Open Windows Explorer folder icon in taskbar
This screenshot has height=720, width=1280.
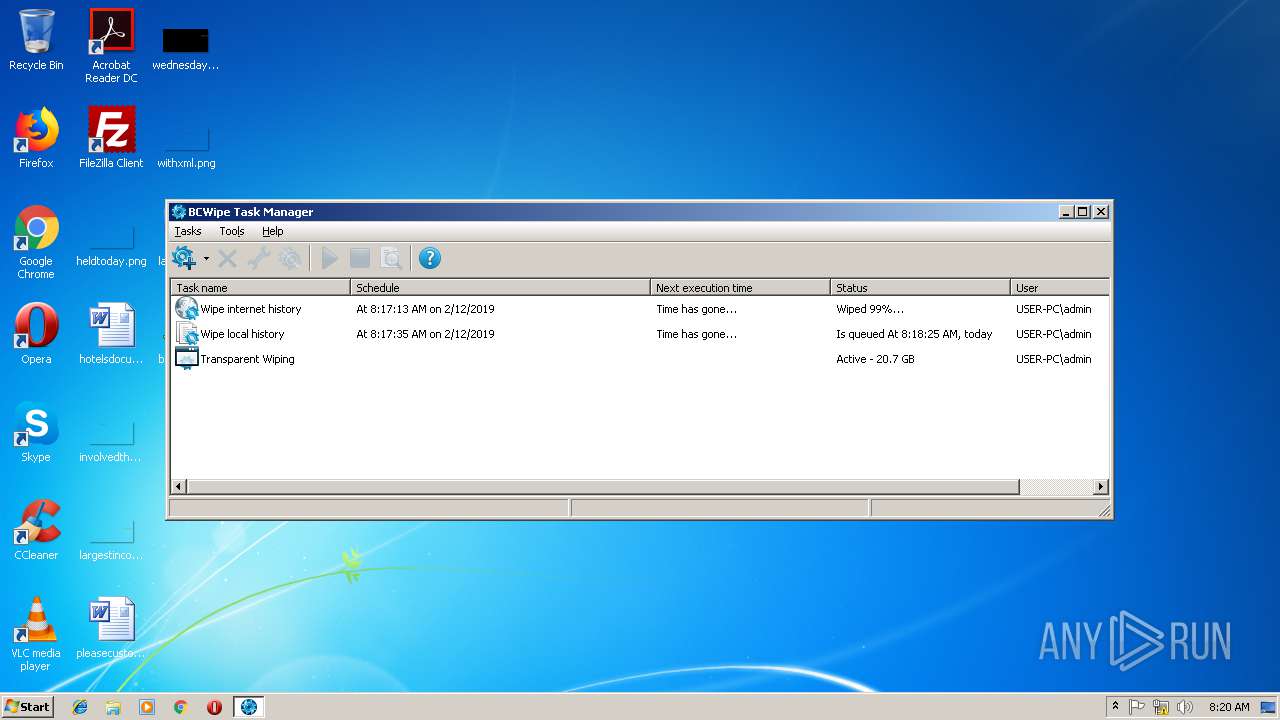pyautogui.click(x=113, y=707)
